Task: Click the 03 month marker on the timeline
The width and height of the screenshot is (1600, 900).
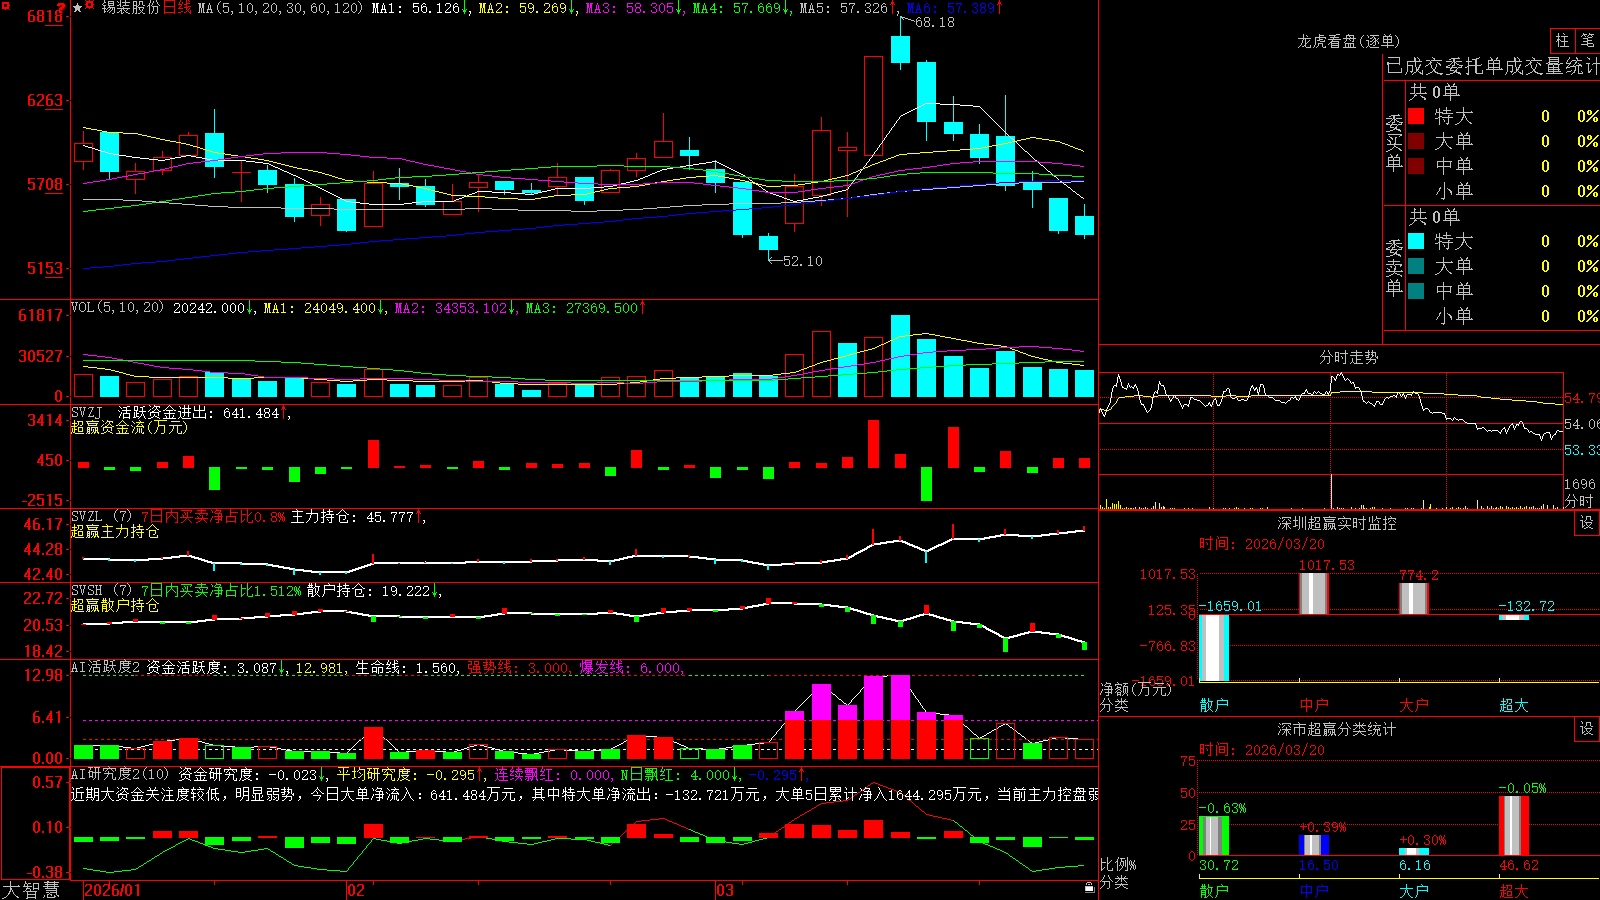Action: [725, 890]
